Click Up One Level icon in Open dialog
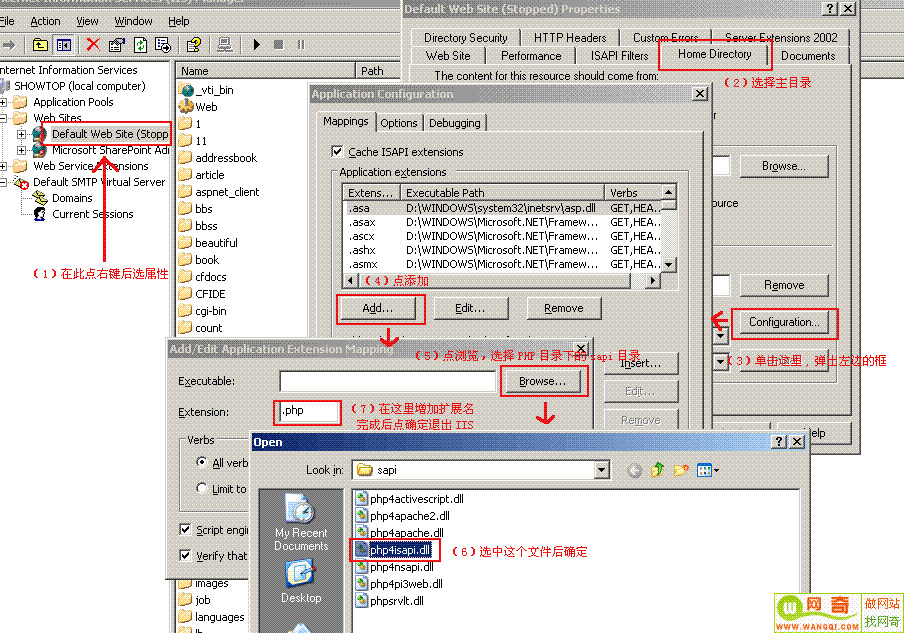The image size is (904, 633). tap(658, 470)
